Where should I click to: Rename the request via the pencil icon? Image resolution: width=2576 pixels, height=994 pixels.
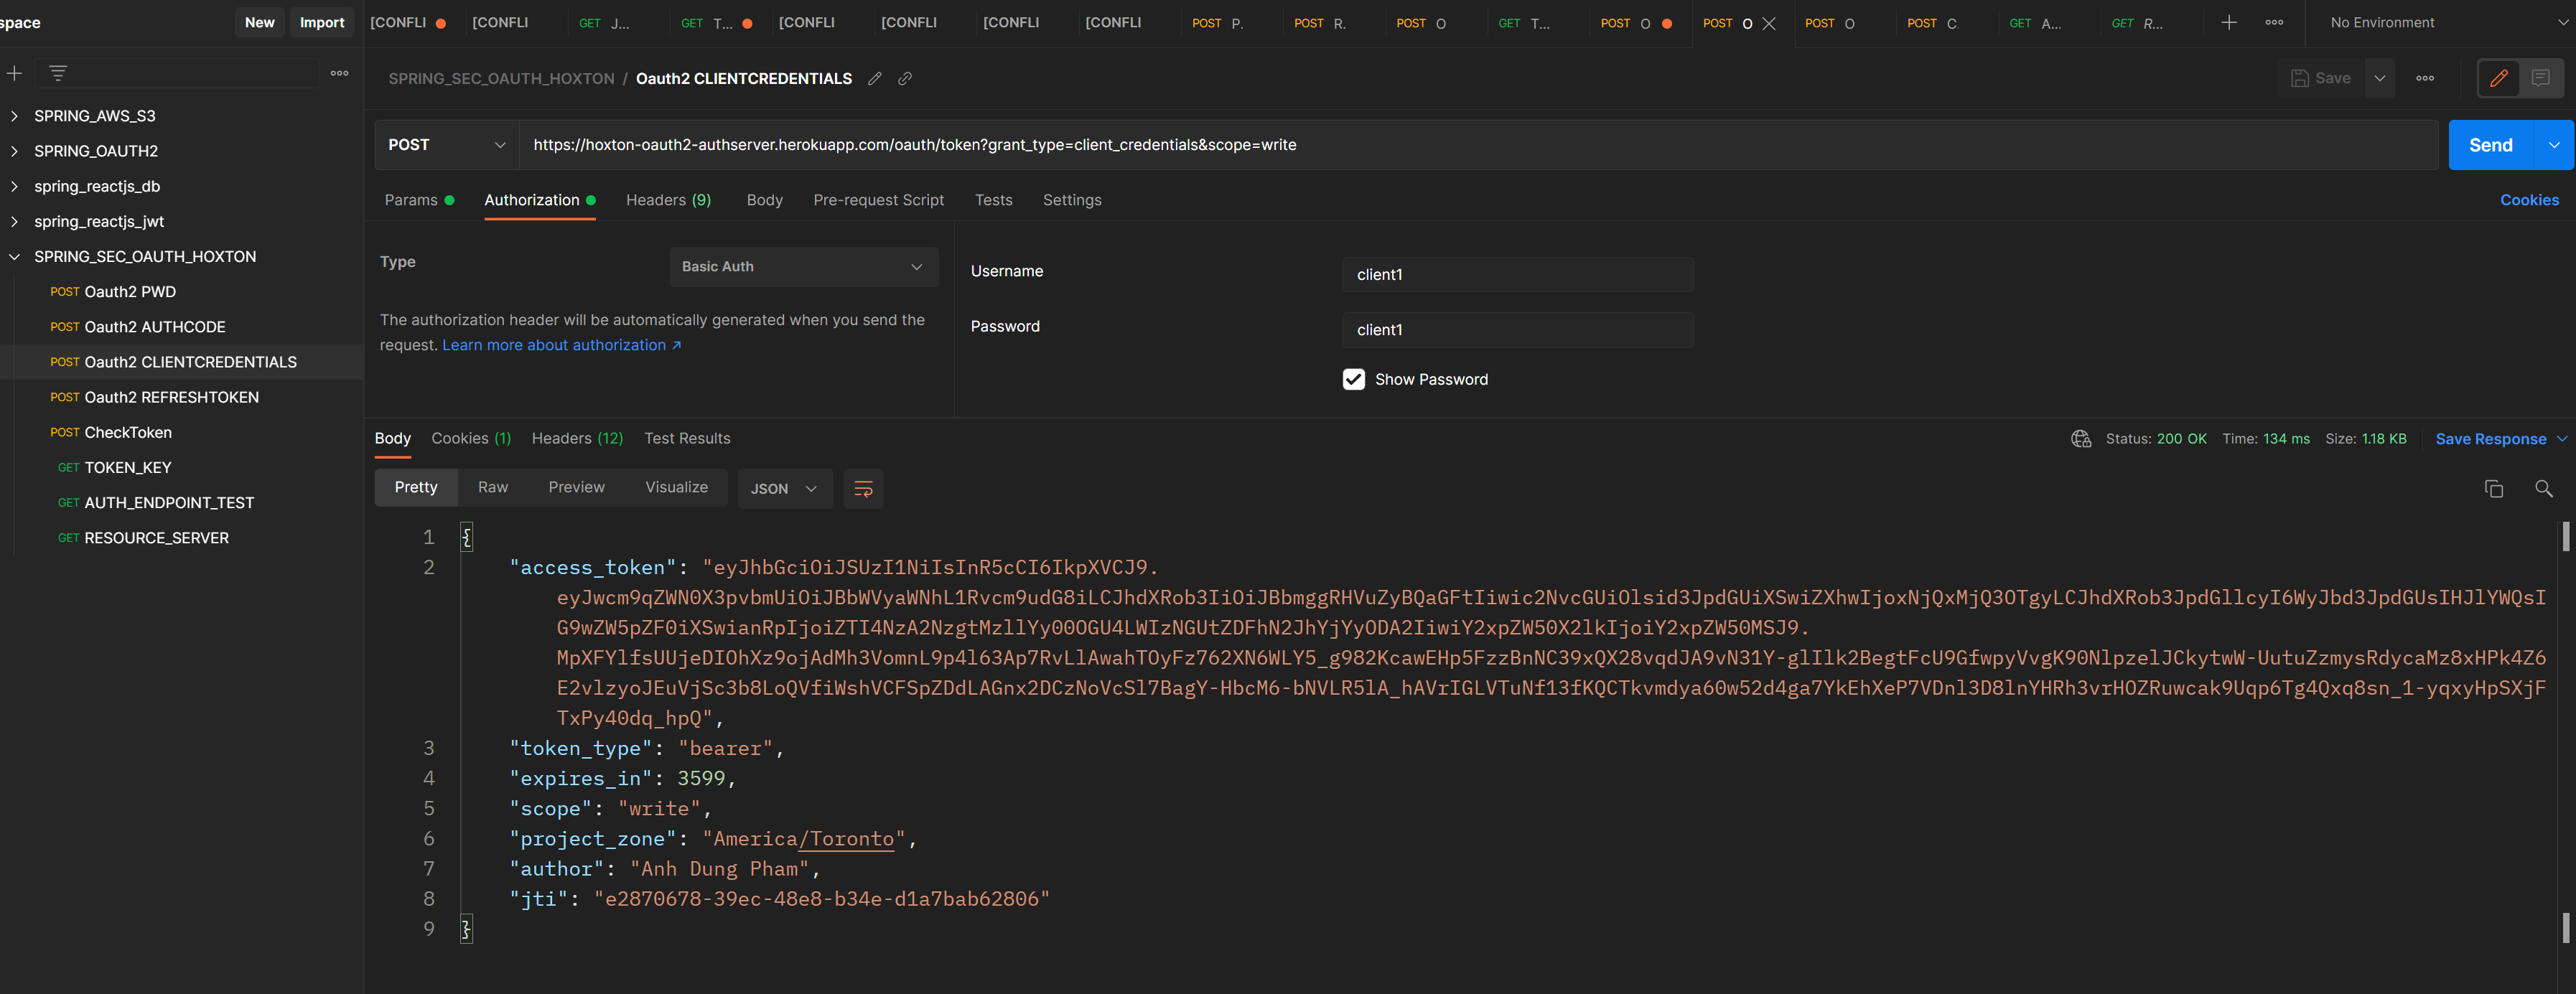(875, 78)
